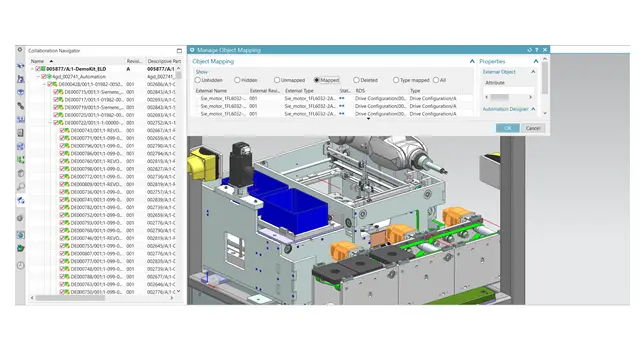Collapse the Automation Designer group
Screen dimensions: 640x360
(x=533, y=109)
